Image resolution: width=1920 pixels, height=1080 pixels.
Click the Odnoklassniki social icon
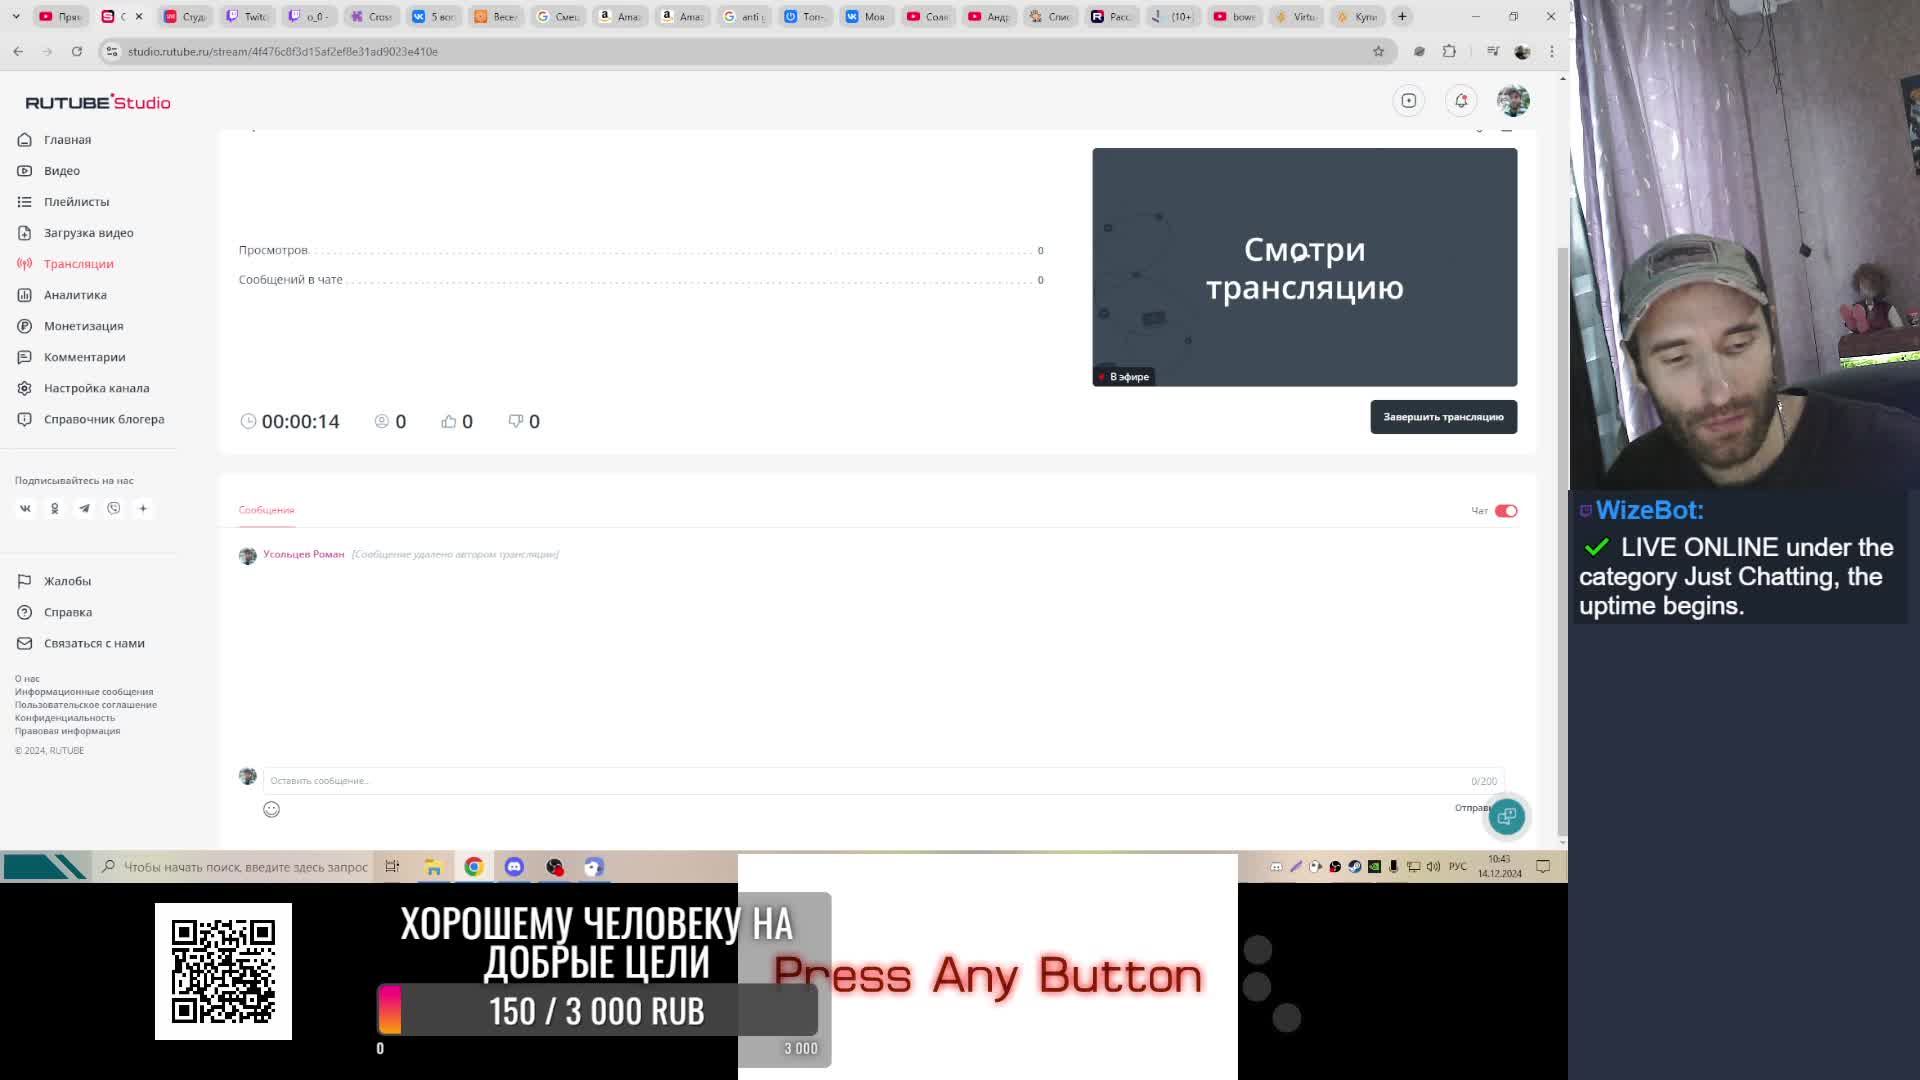click(x=55, y=508)
